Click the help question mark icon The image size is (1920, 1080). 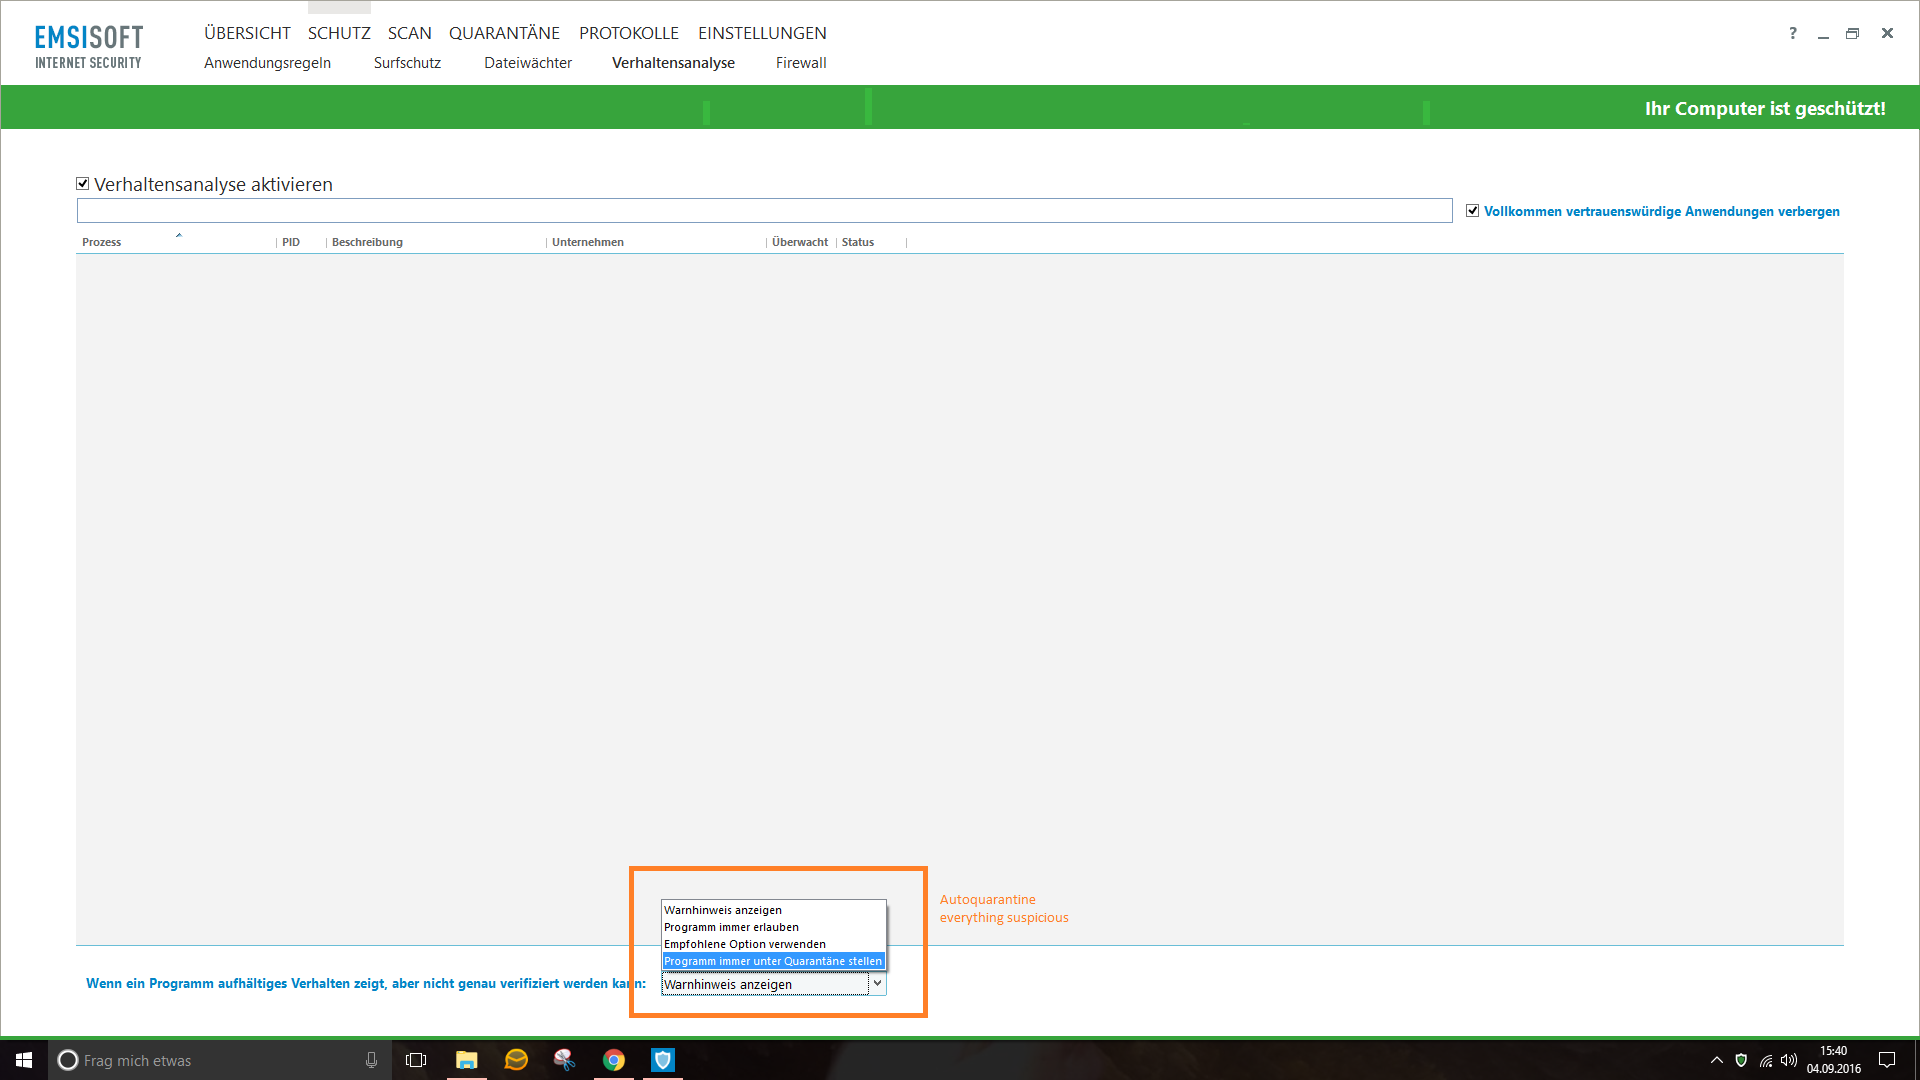[x=1792, y=33]
